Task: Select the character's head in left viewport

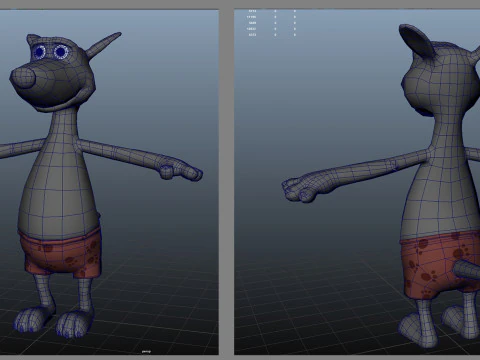Action: 53,73
